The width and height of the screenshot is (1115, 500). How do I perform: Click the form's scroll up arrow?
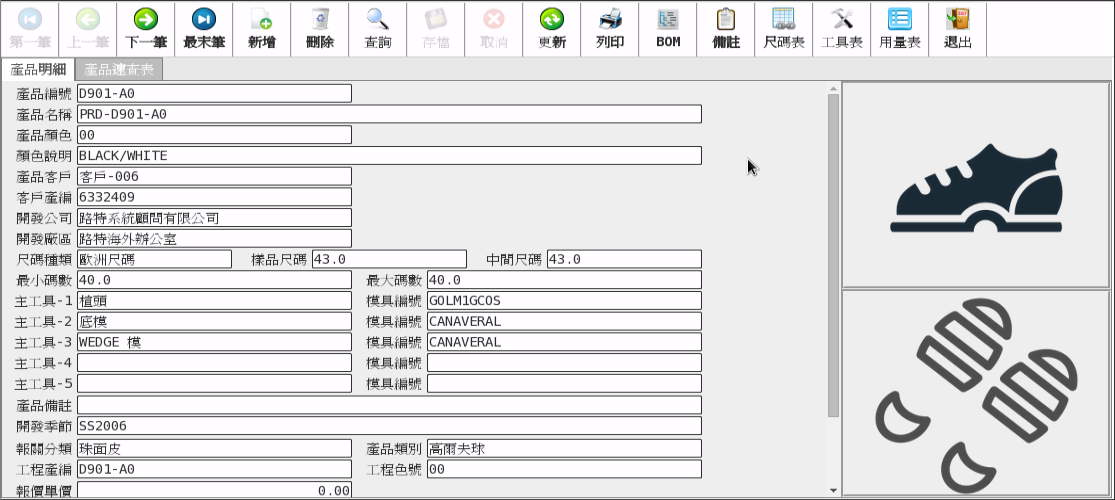click(833, 88)
